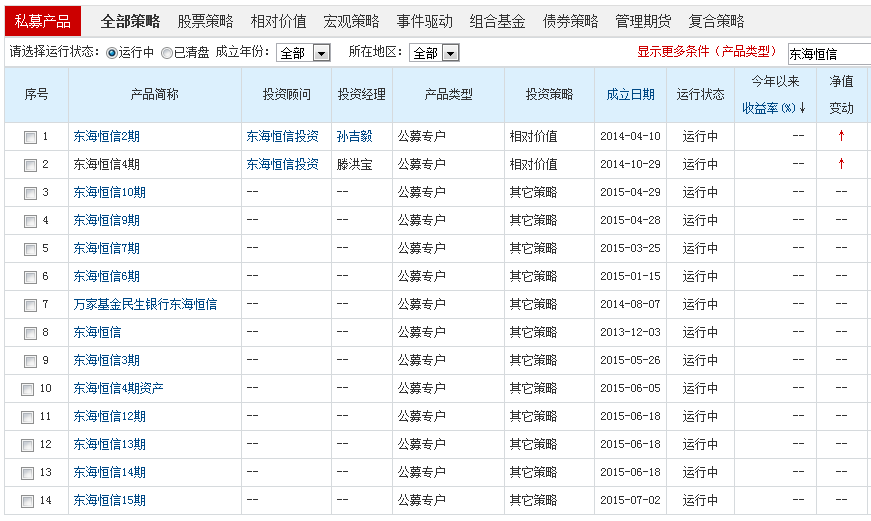This screenshot has height=521, width=871.
Task: Tick checkbox for row 14 东海恒信15期
Action: tap(27, 501)
